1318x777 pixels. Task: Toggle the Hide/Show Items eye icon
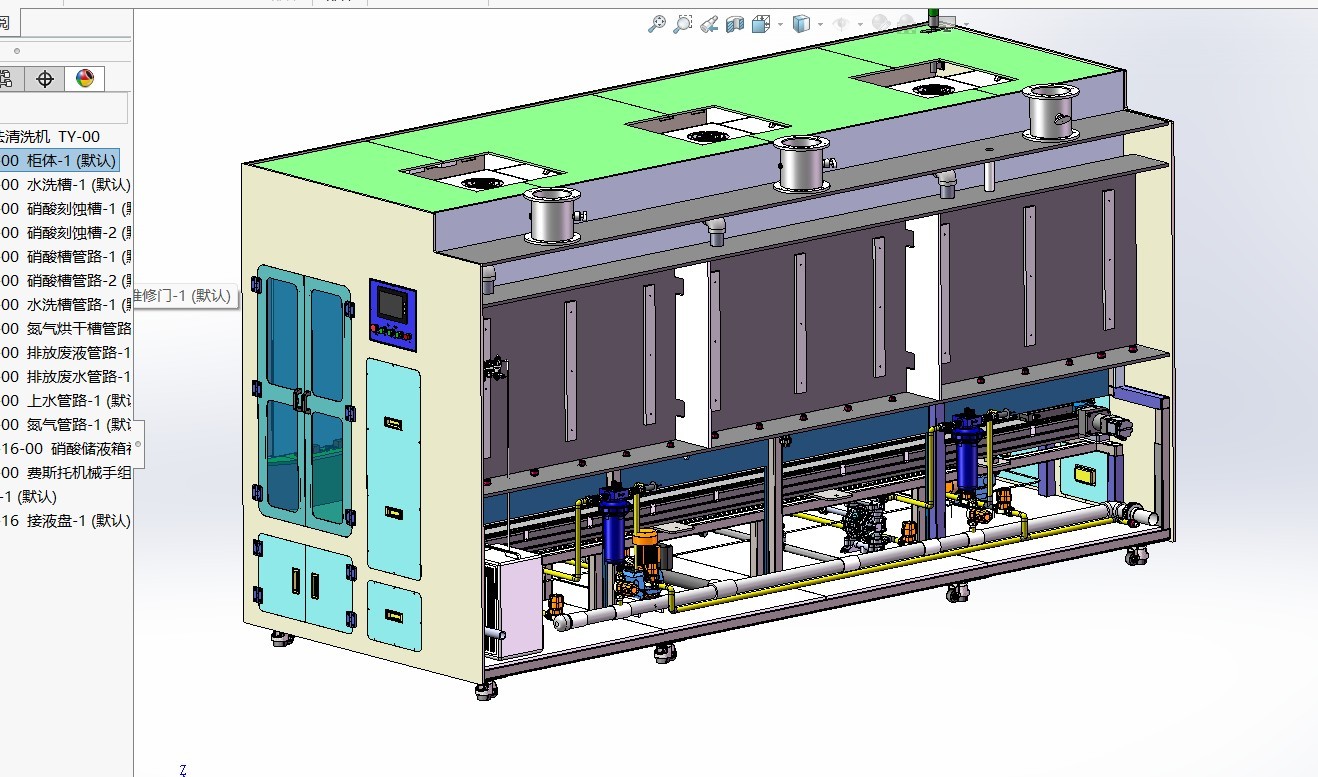point(841,24)
